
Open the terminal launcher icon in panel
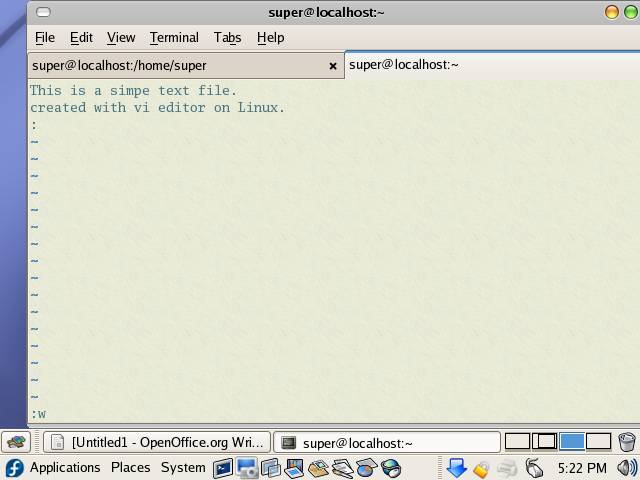coord(222,467)
